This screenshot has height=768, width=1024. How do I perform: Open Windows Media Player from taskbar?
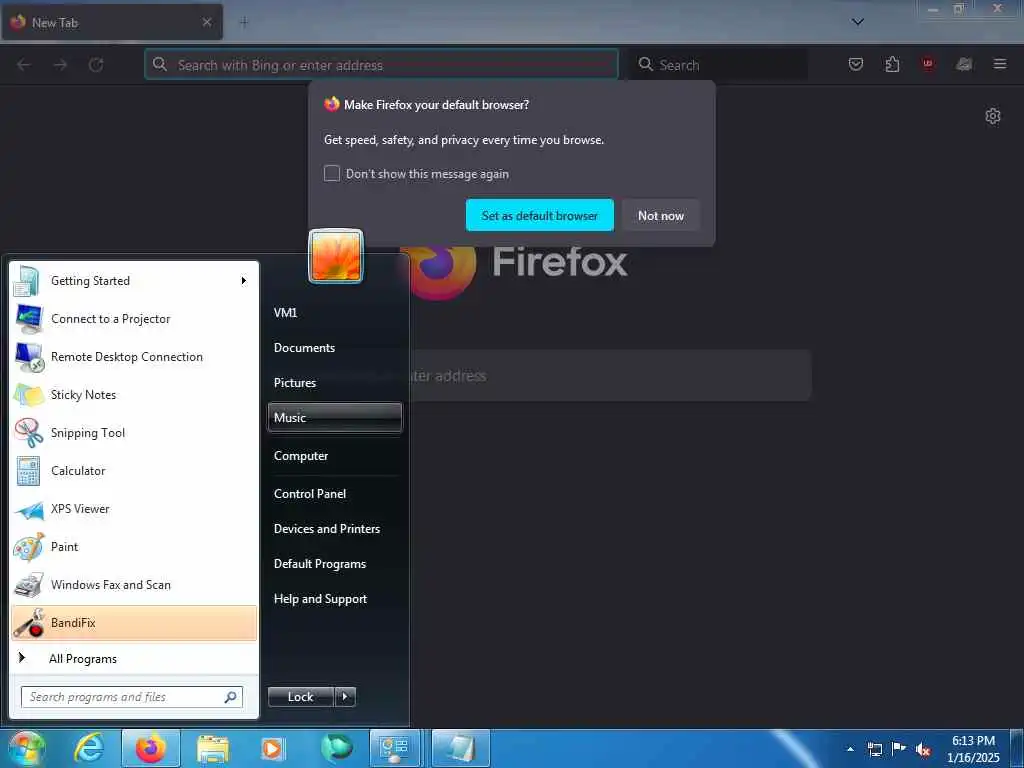pyautogui.click(x=274, y=748)
